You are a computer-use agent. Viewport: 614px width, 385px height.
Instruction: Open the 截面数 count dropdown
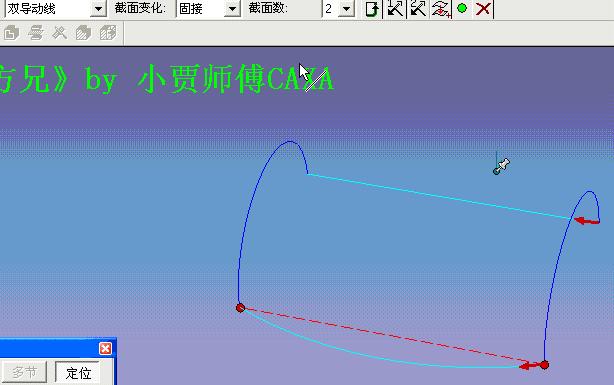[346, 9]
